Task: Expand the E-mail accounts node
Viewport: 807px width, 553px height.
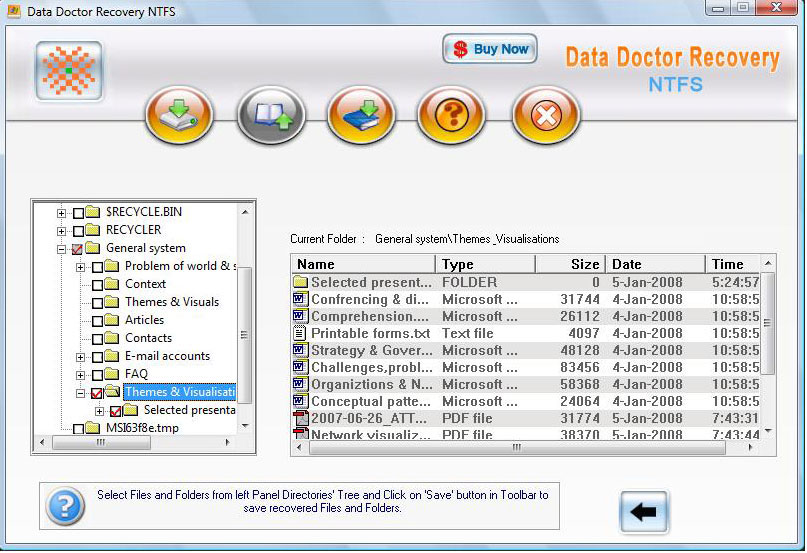Action: tap(80, 357)
